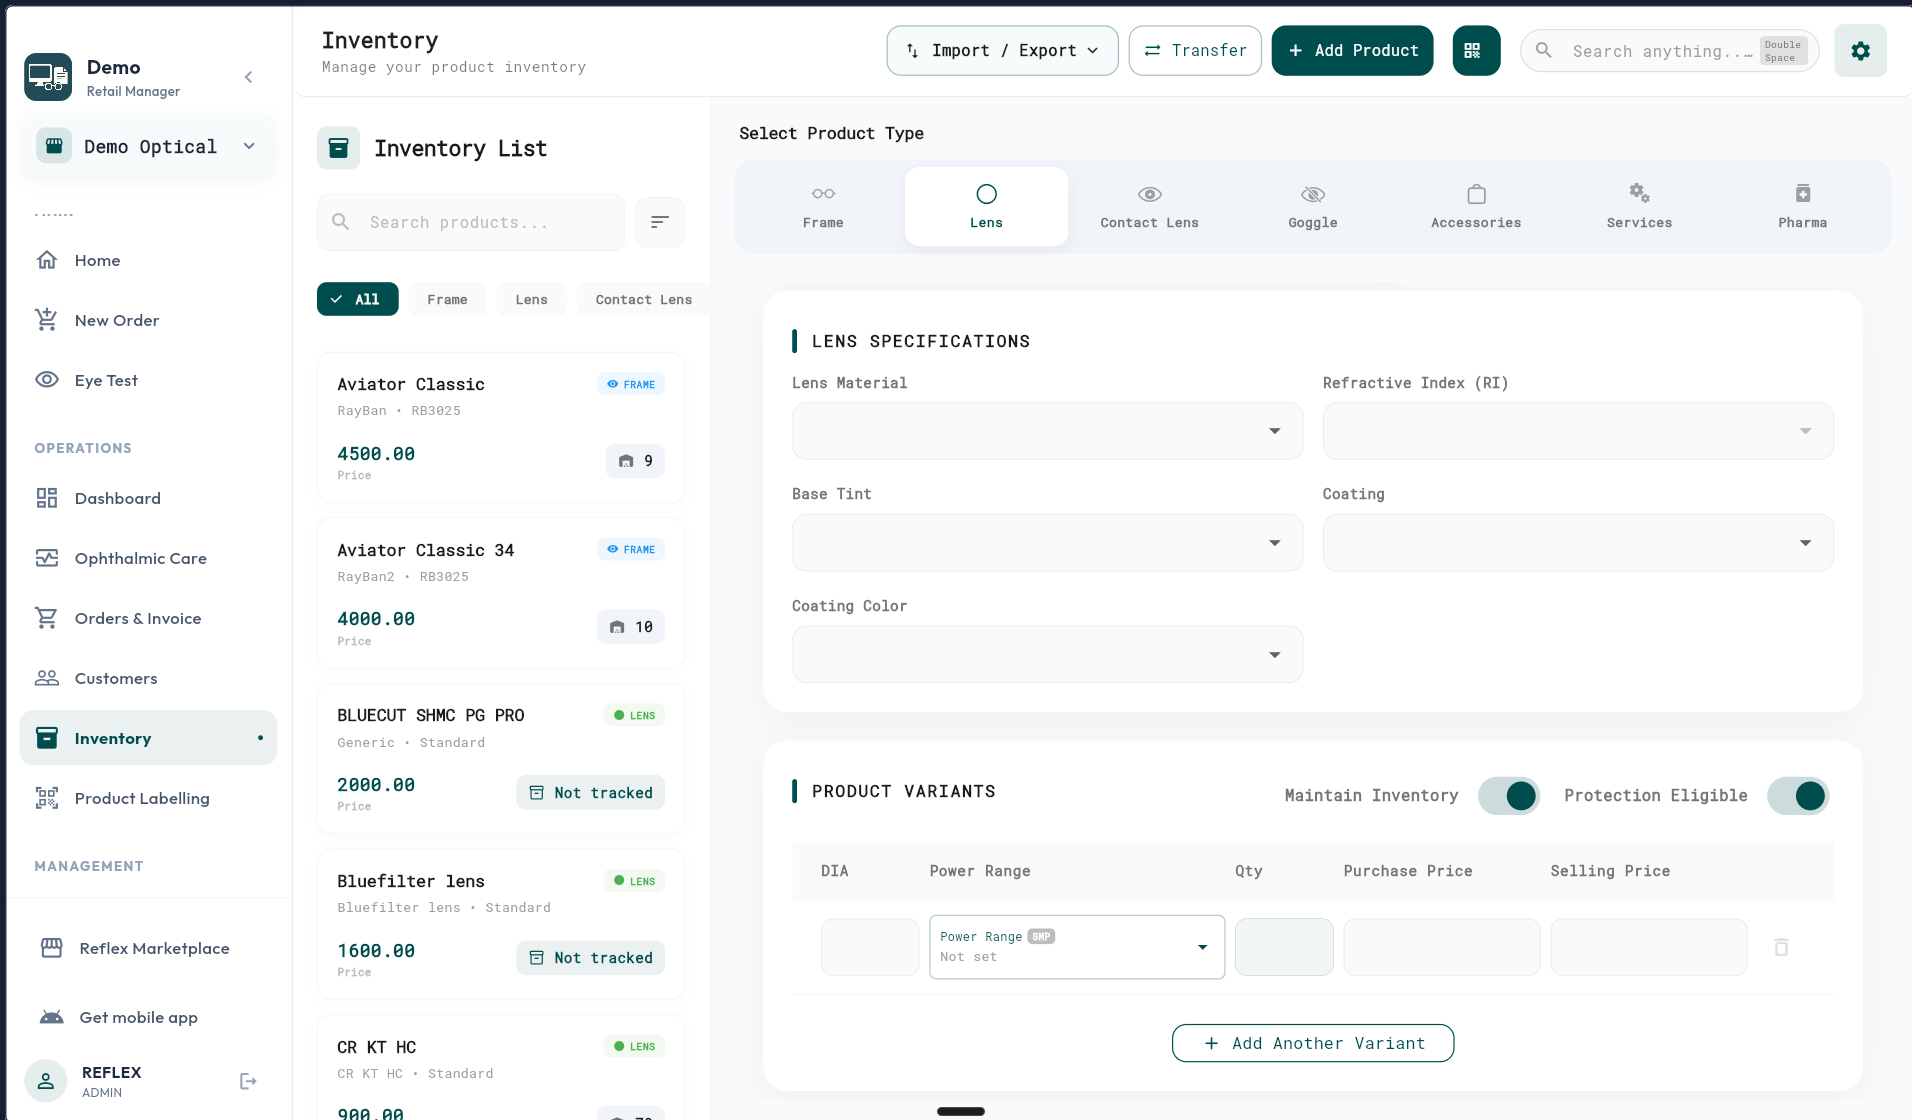Click the Add Product button
The image size is (1912, 1120).
click(1352, 50)
